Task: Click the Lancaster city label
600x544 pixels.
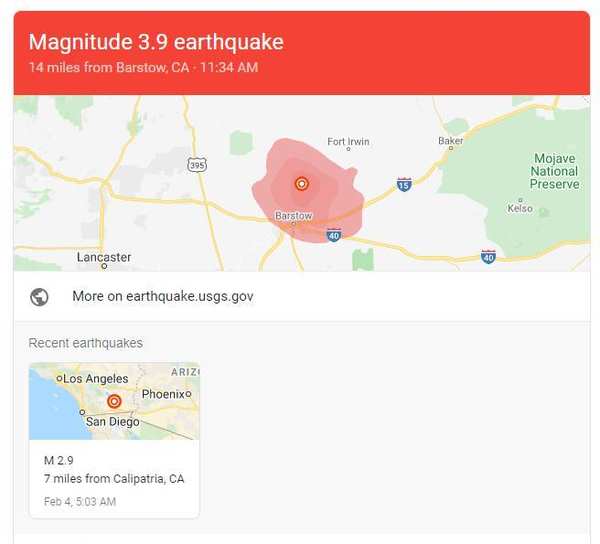Action: coord(104,257)
